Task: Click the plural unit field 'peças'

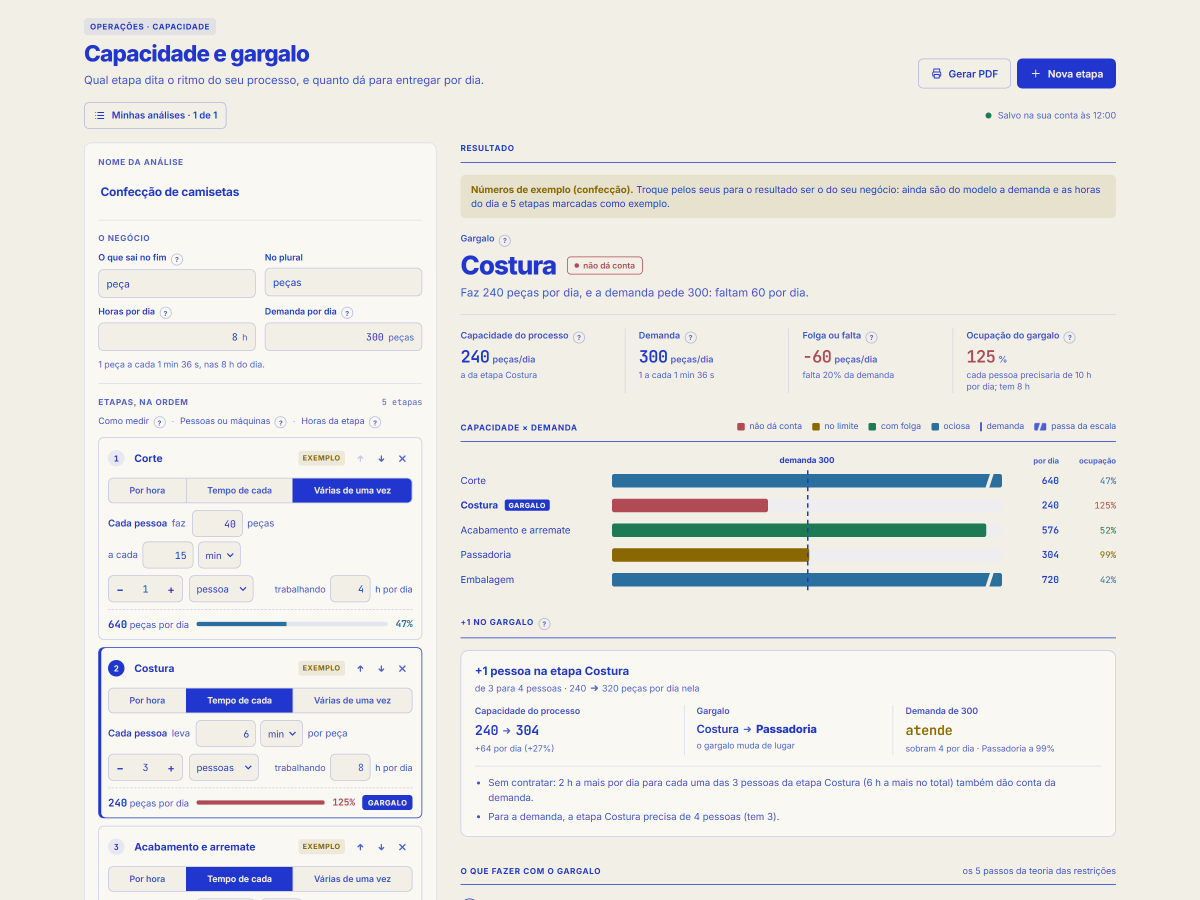Action: coord(343,283)
